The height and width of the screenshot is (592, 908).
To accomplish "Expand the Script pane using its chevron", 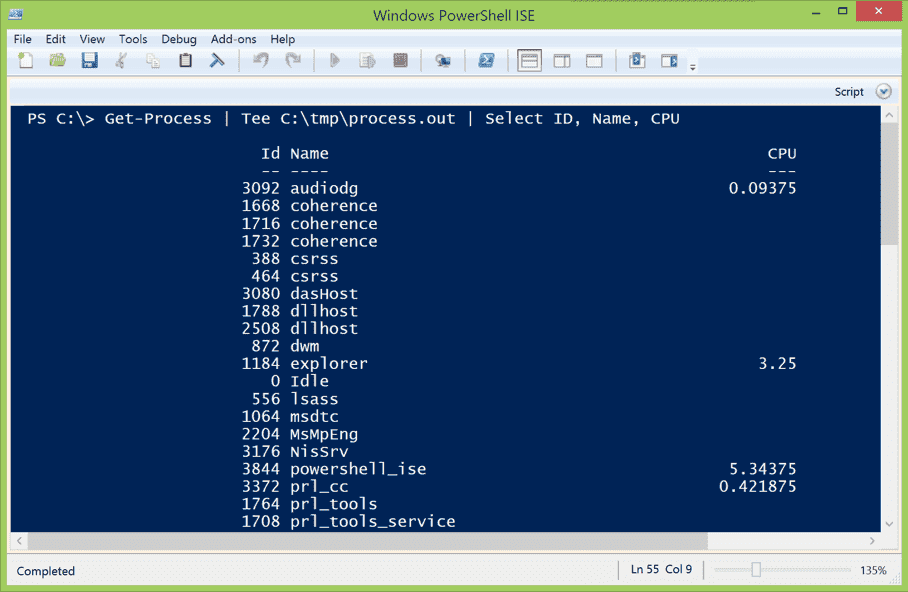I will tap(884, 90).
